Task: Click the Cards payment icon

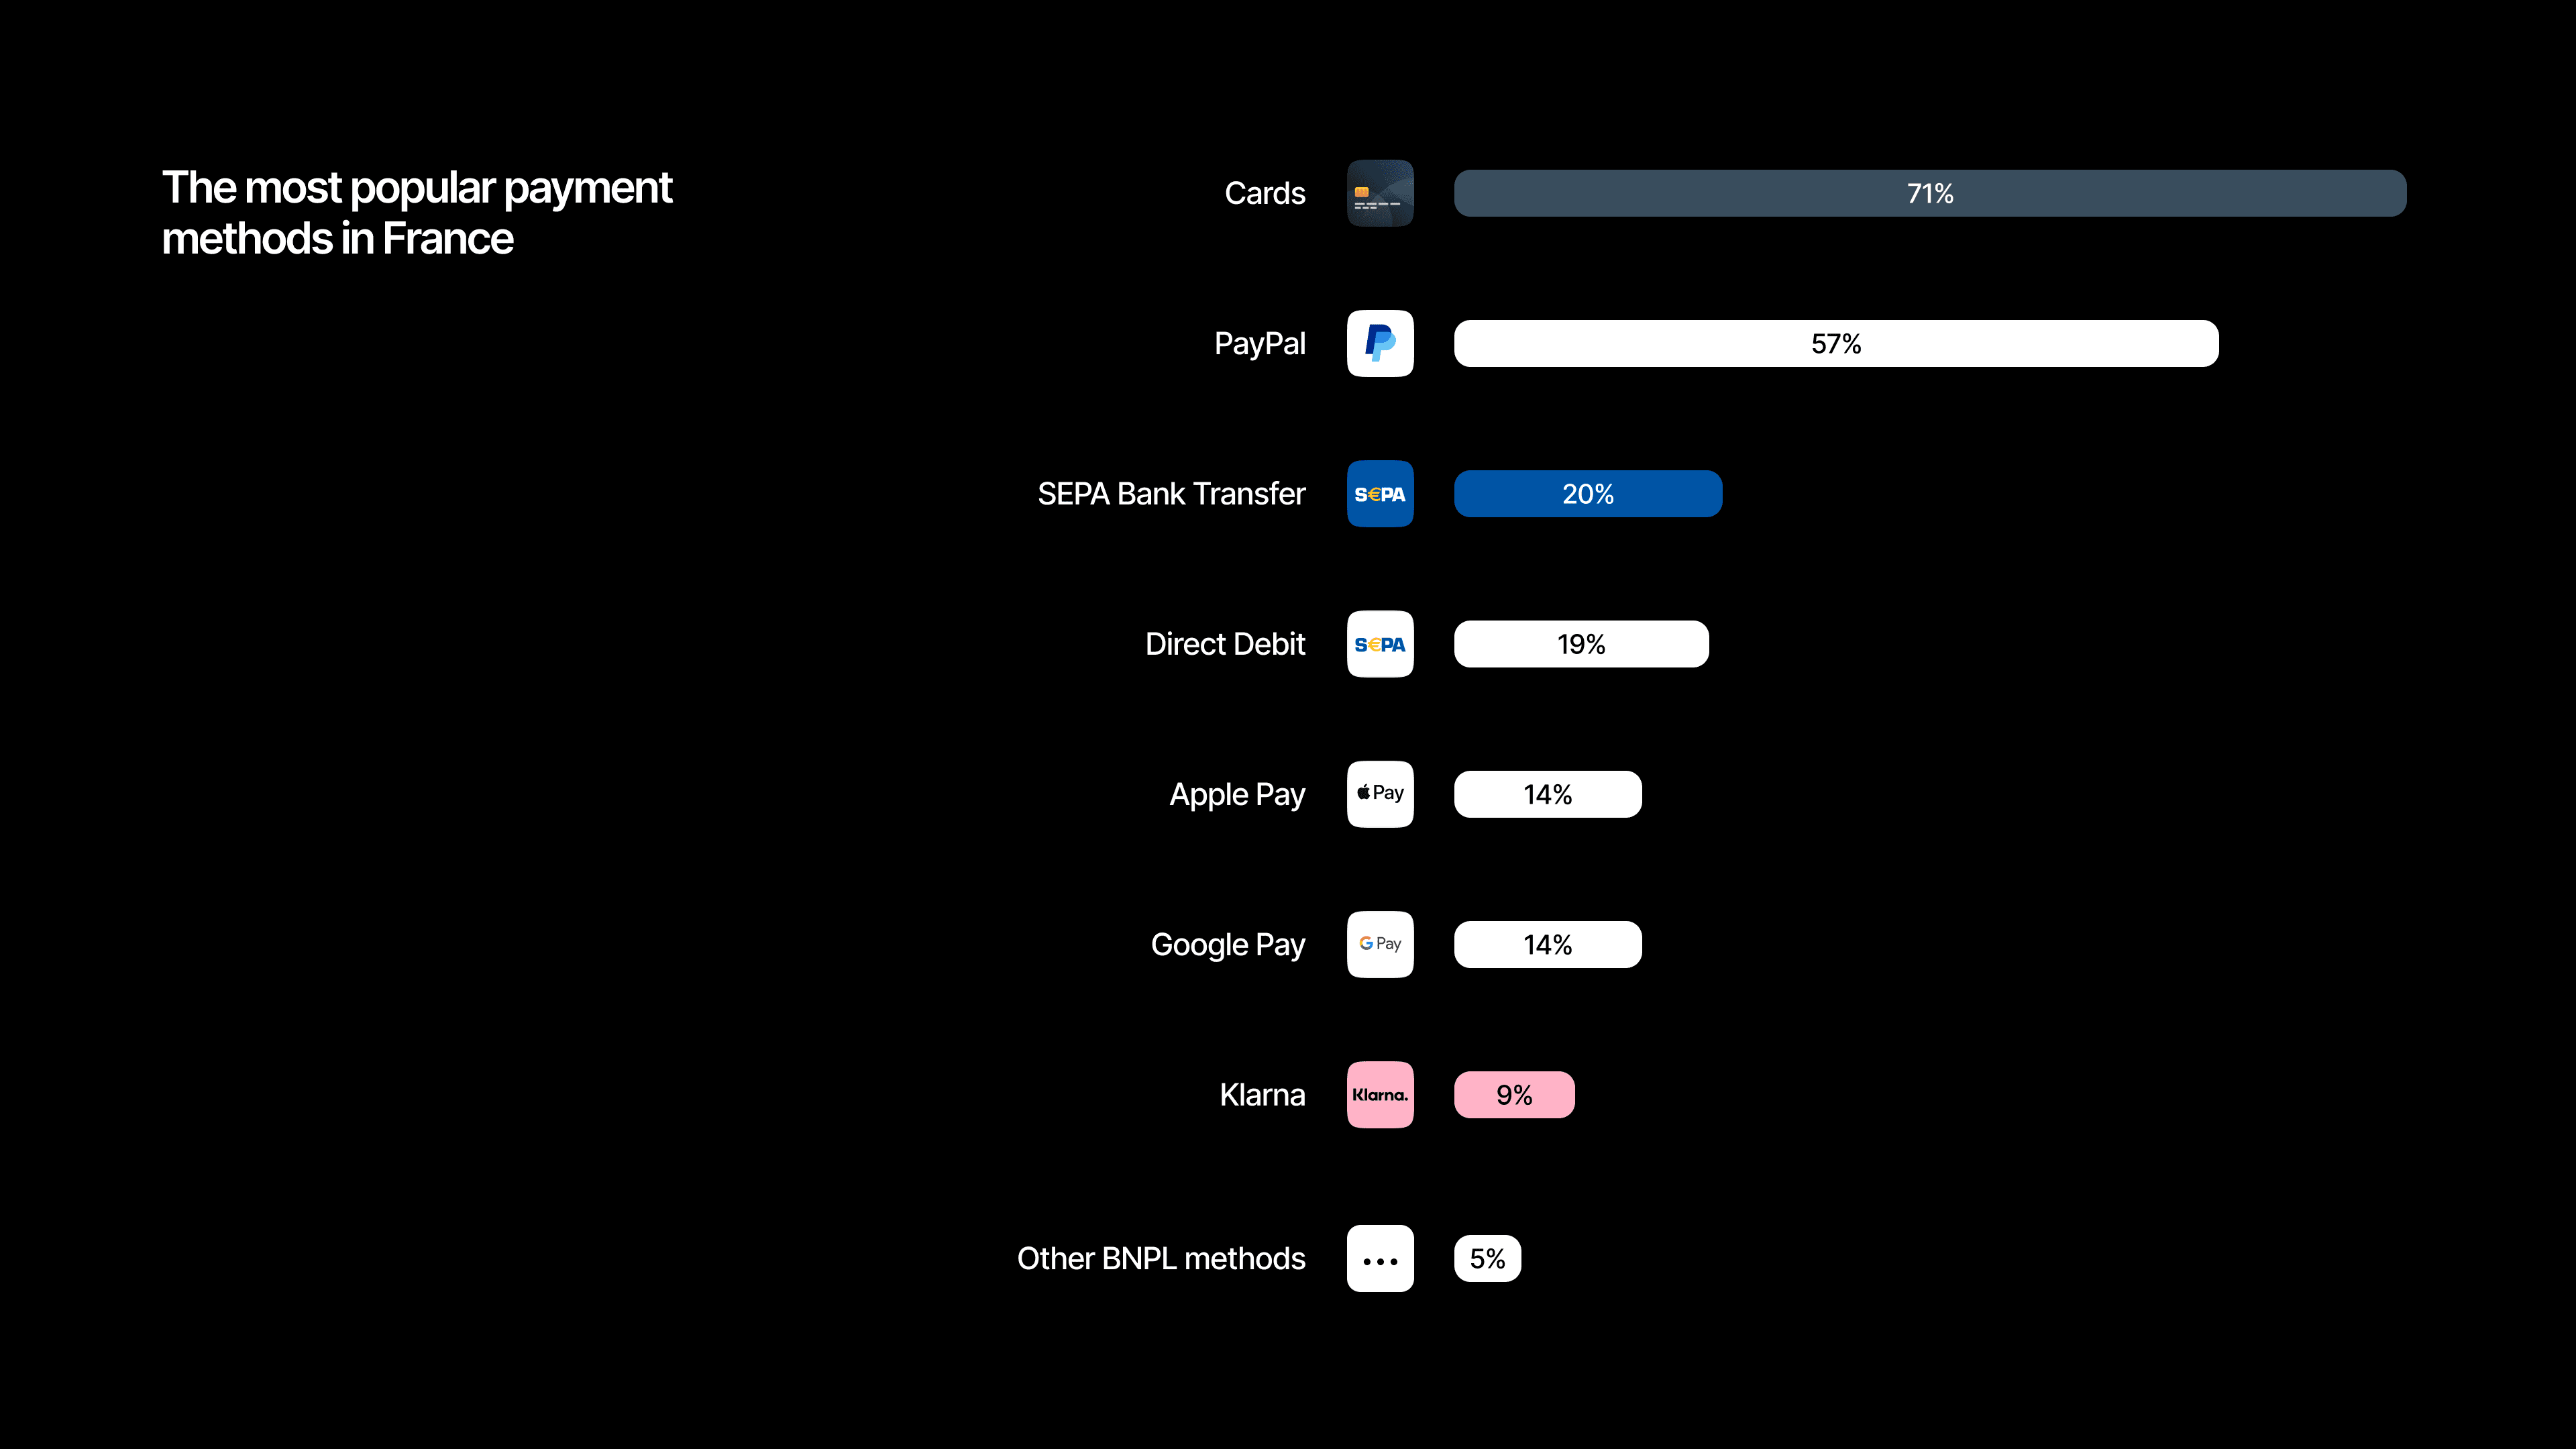Action: pos(1380,193)
